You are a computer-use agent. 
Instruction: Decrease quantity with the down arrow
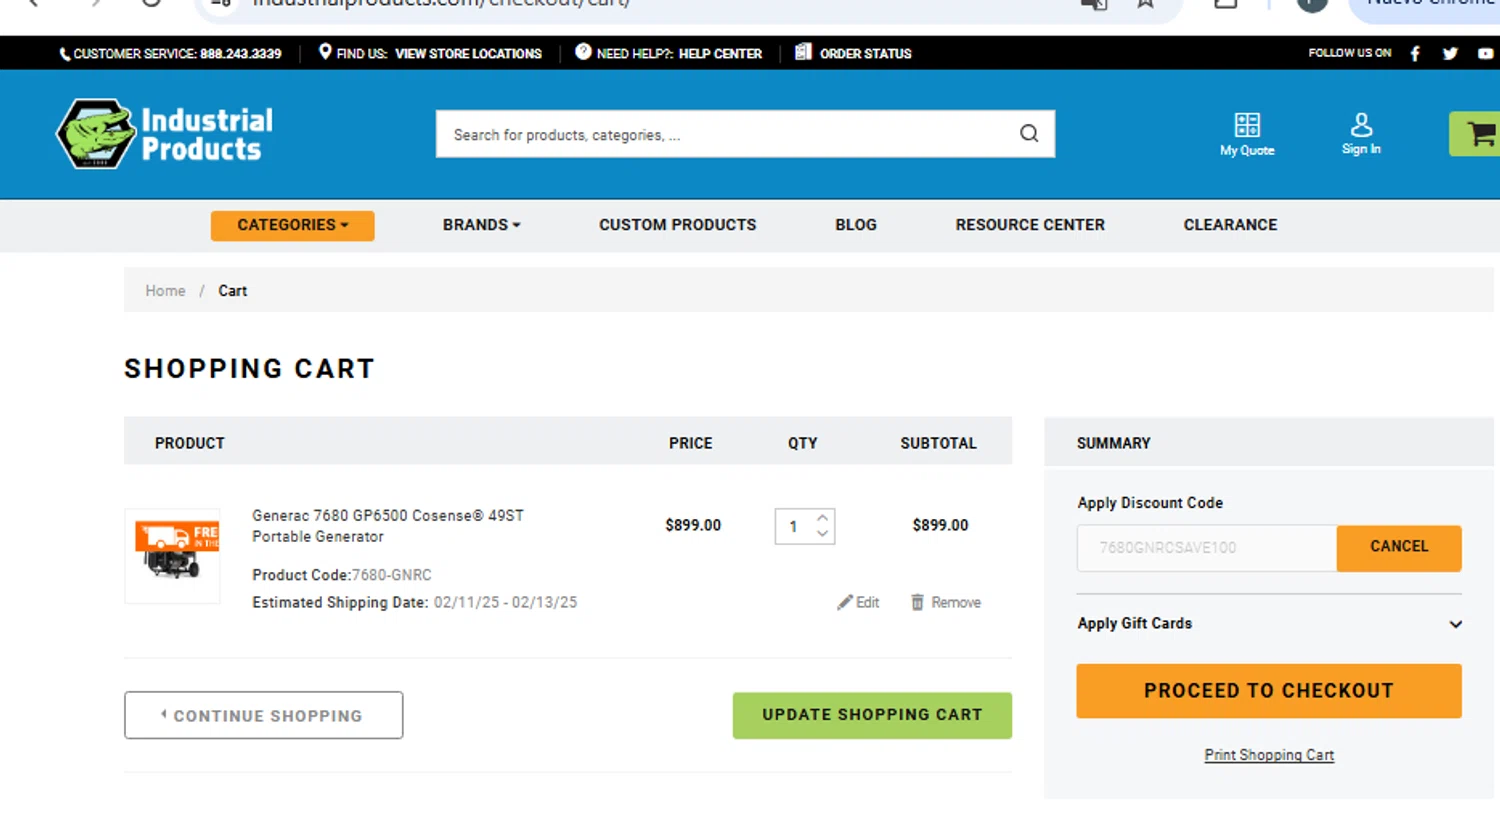point(822,534)
